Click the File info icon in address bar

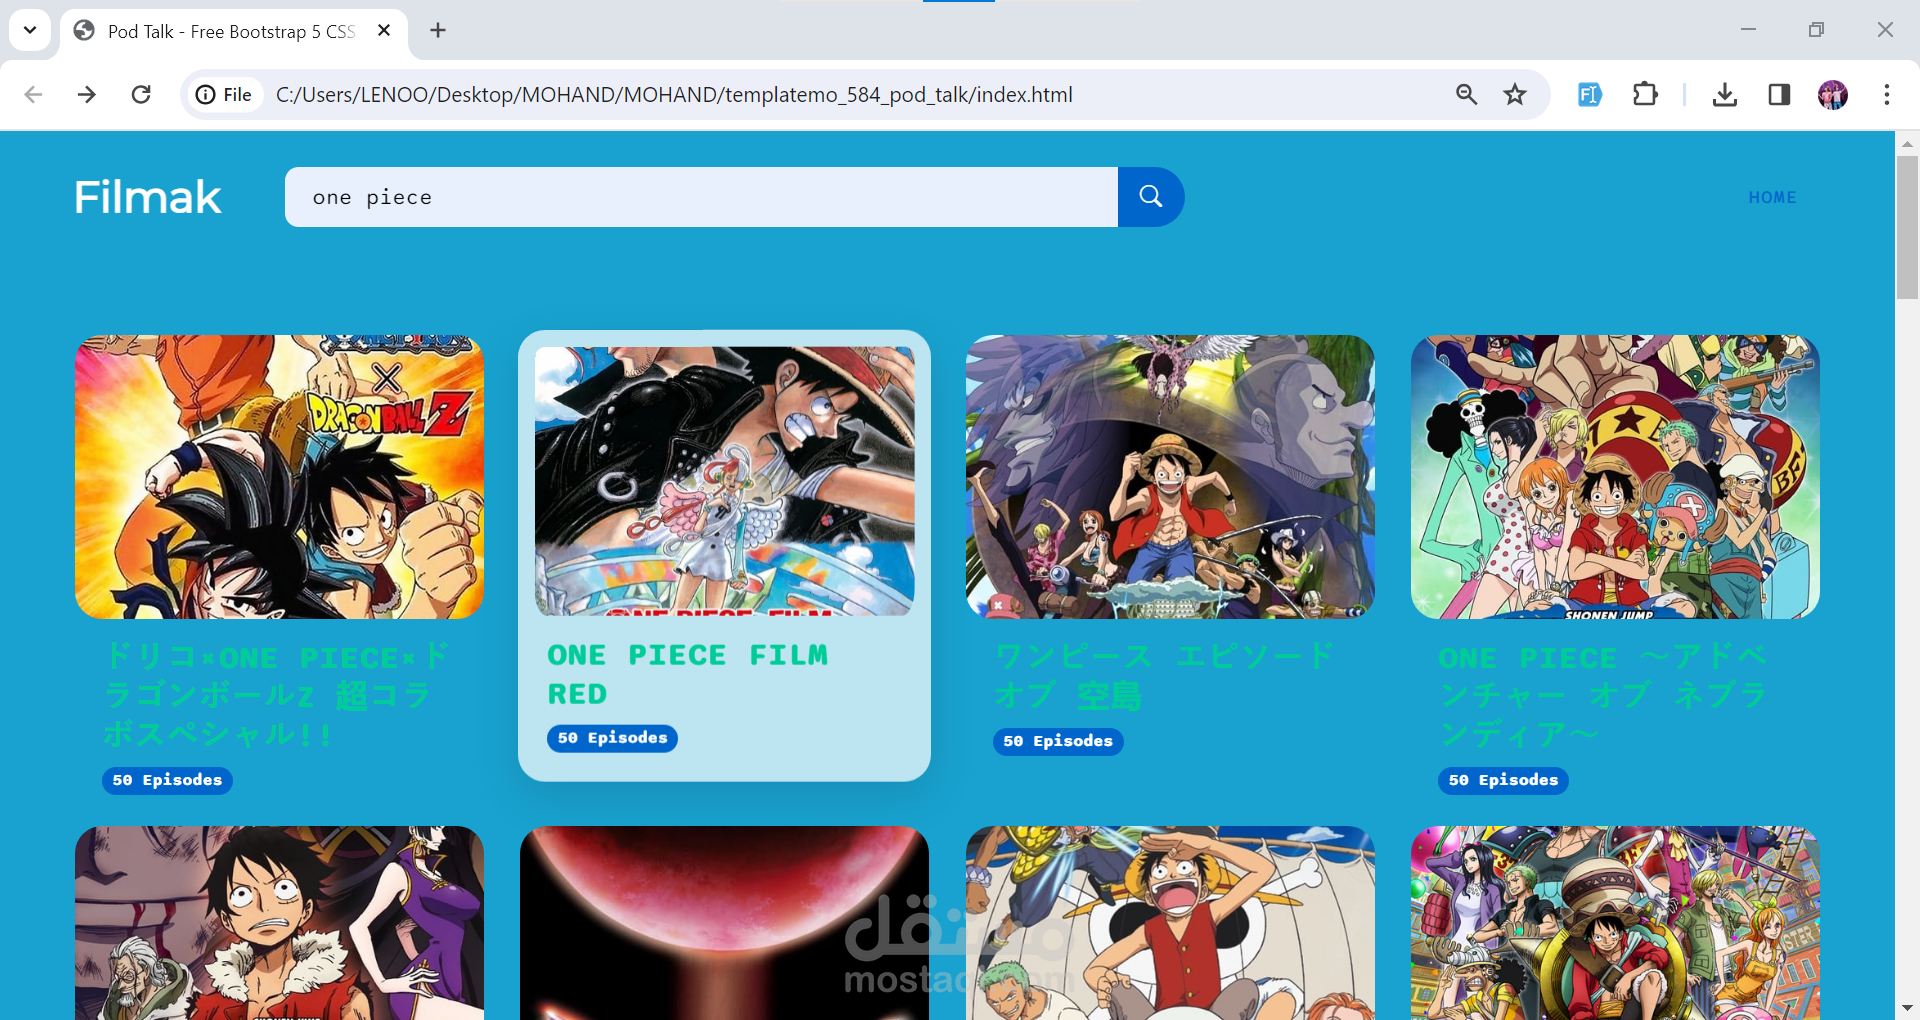pyautogui.click(x=224, y=95)
